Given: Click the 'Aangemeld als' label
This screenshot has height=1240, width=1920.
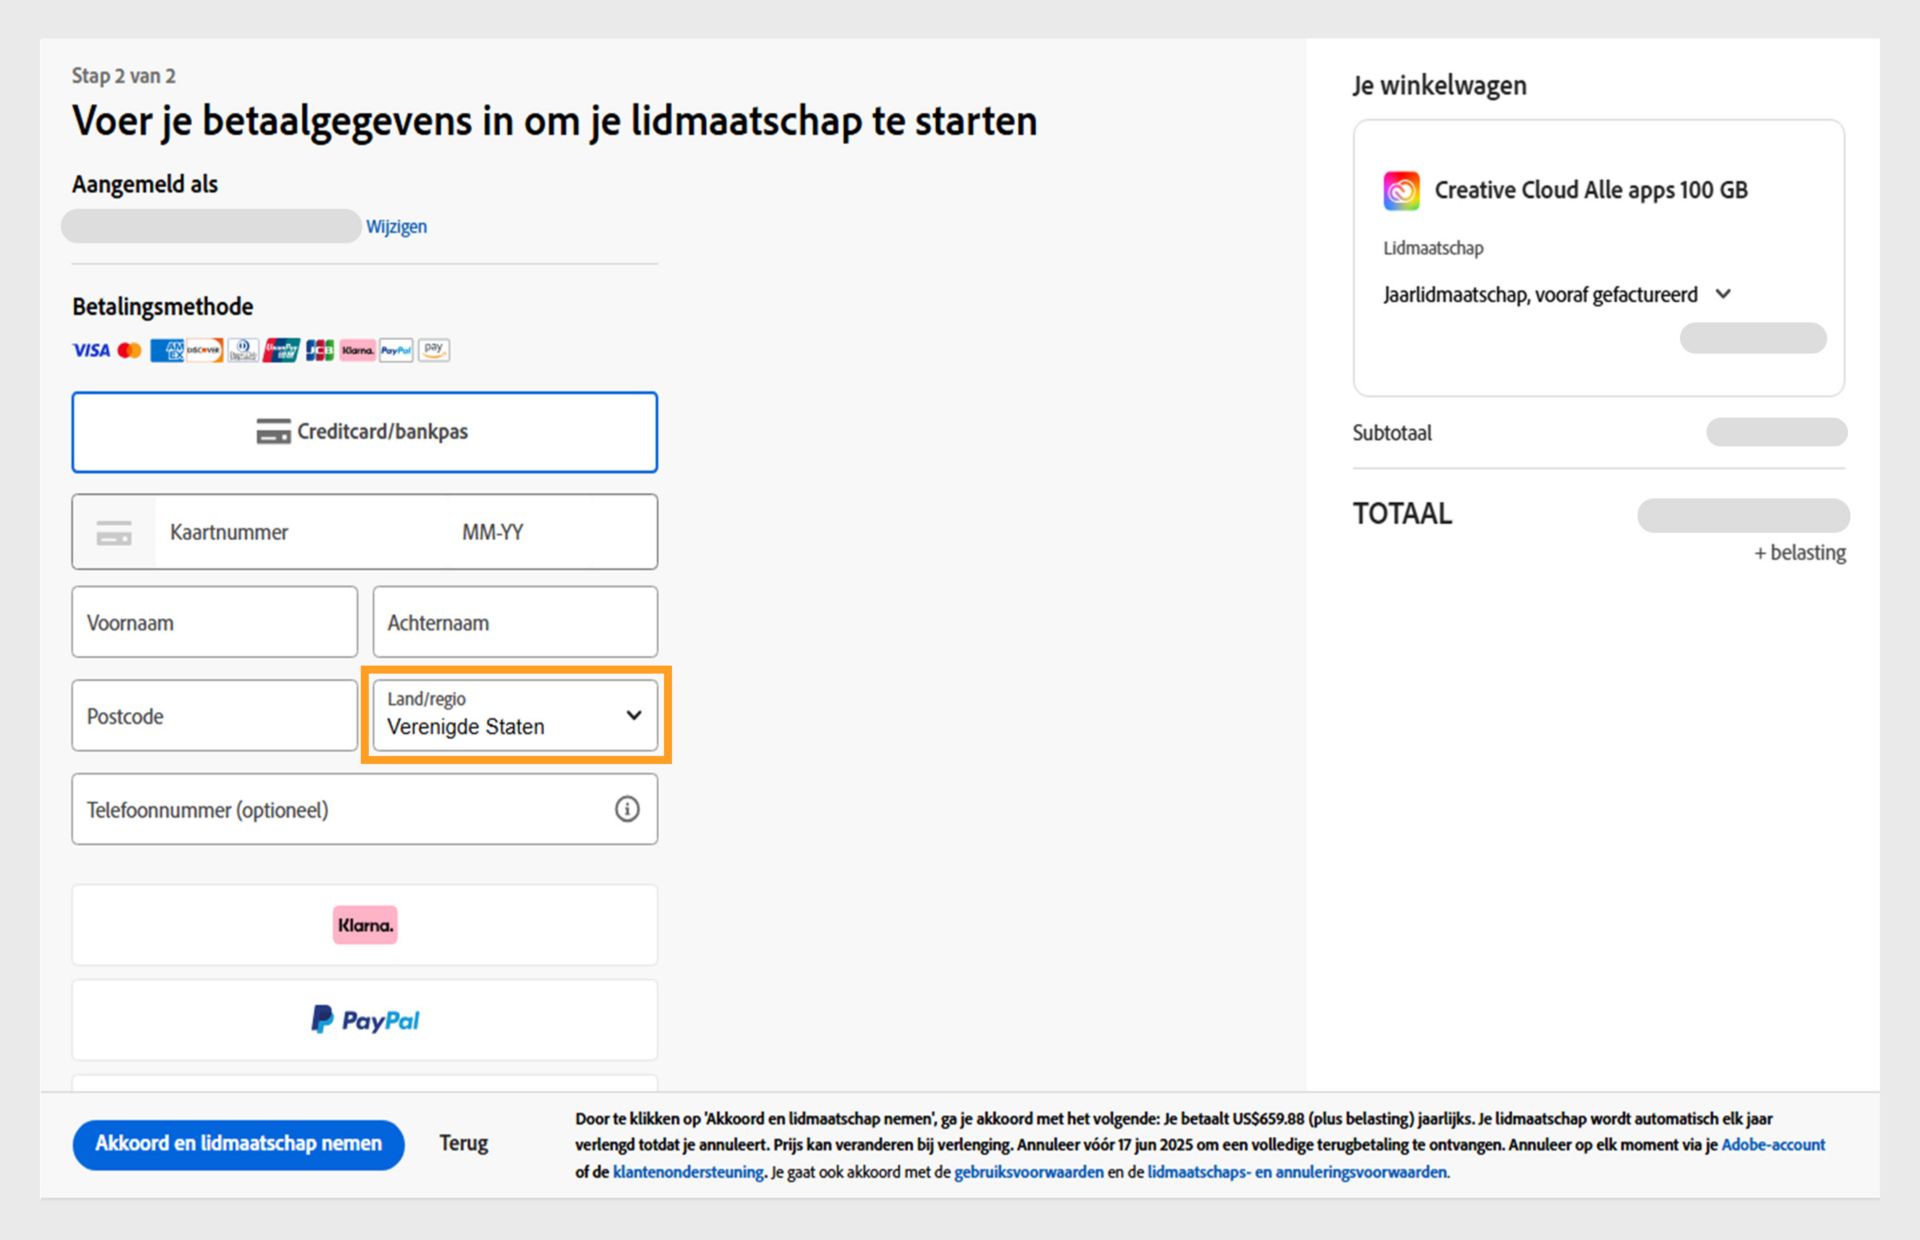Looking at the screenshot, I should (145, 184).
